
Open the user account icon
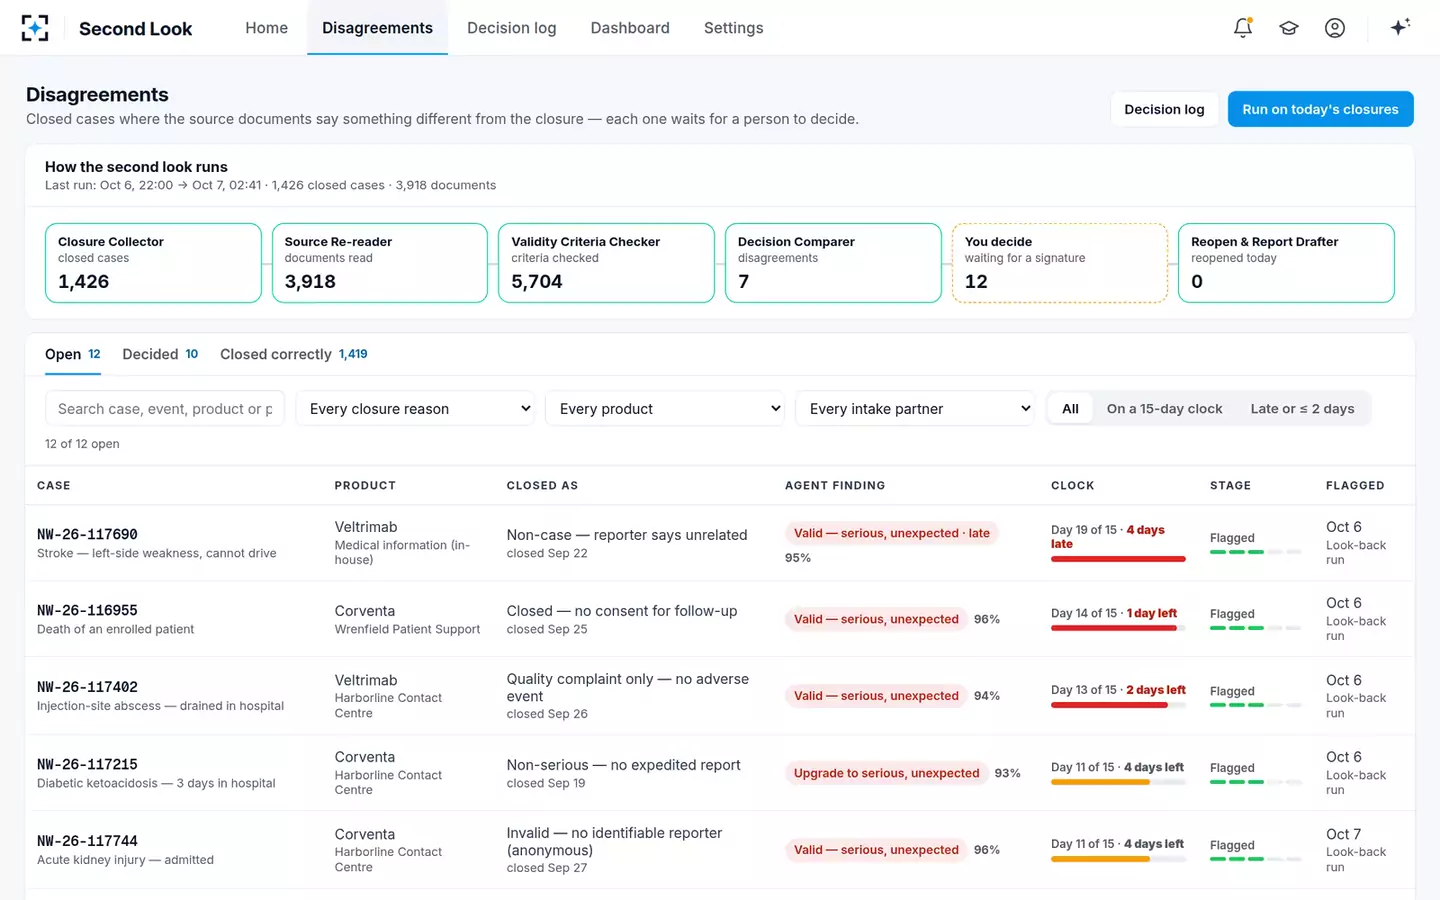click(1335, 28)
